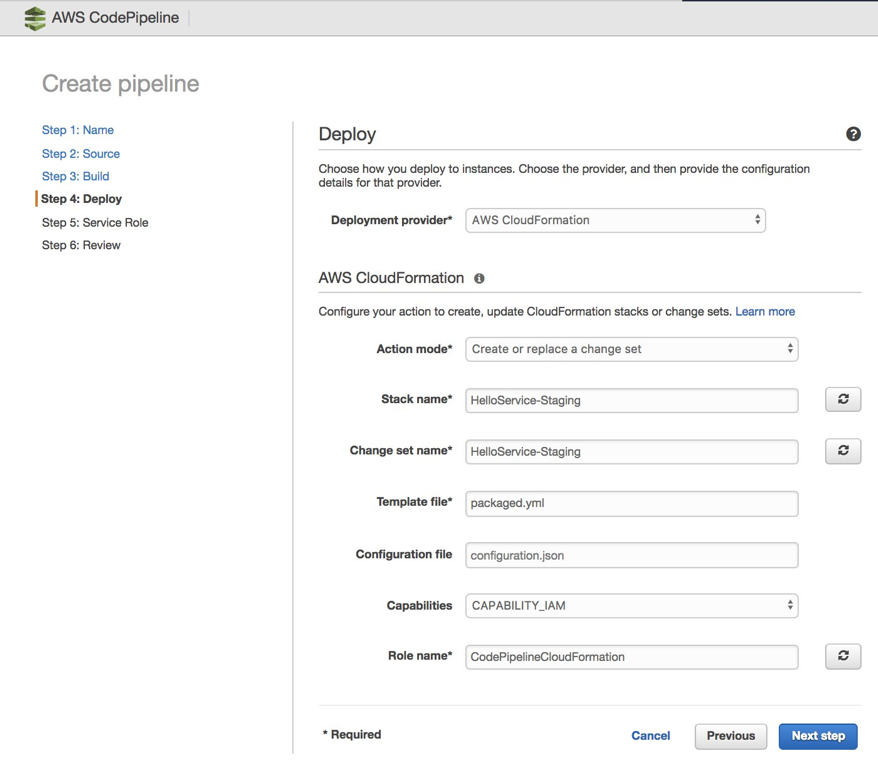Open the Deployment provider dropdown
The width and height of the screenshot is (878, 765).
point(615,220)
